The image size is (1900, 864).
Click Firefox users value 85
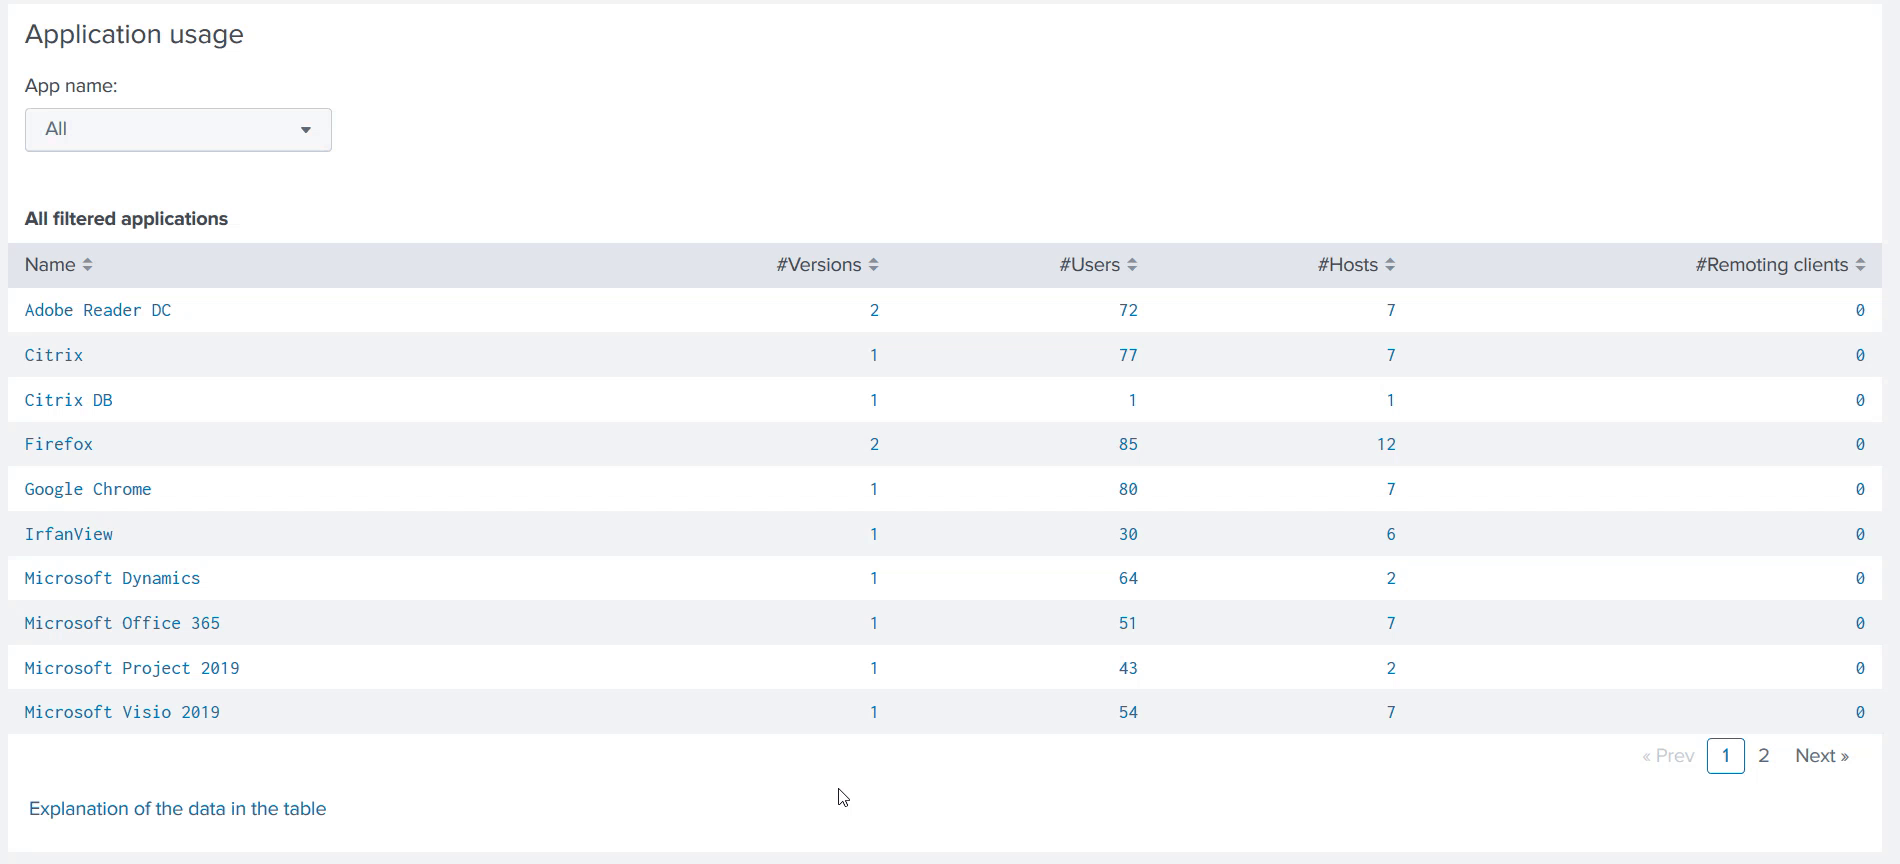click(x=1128, y=444)
